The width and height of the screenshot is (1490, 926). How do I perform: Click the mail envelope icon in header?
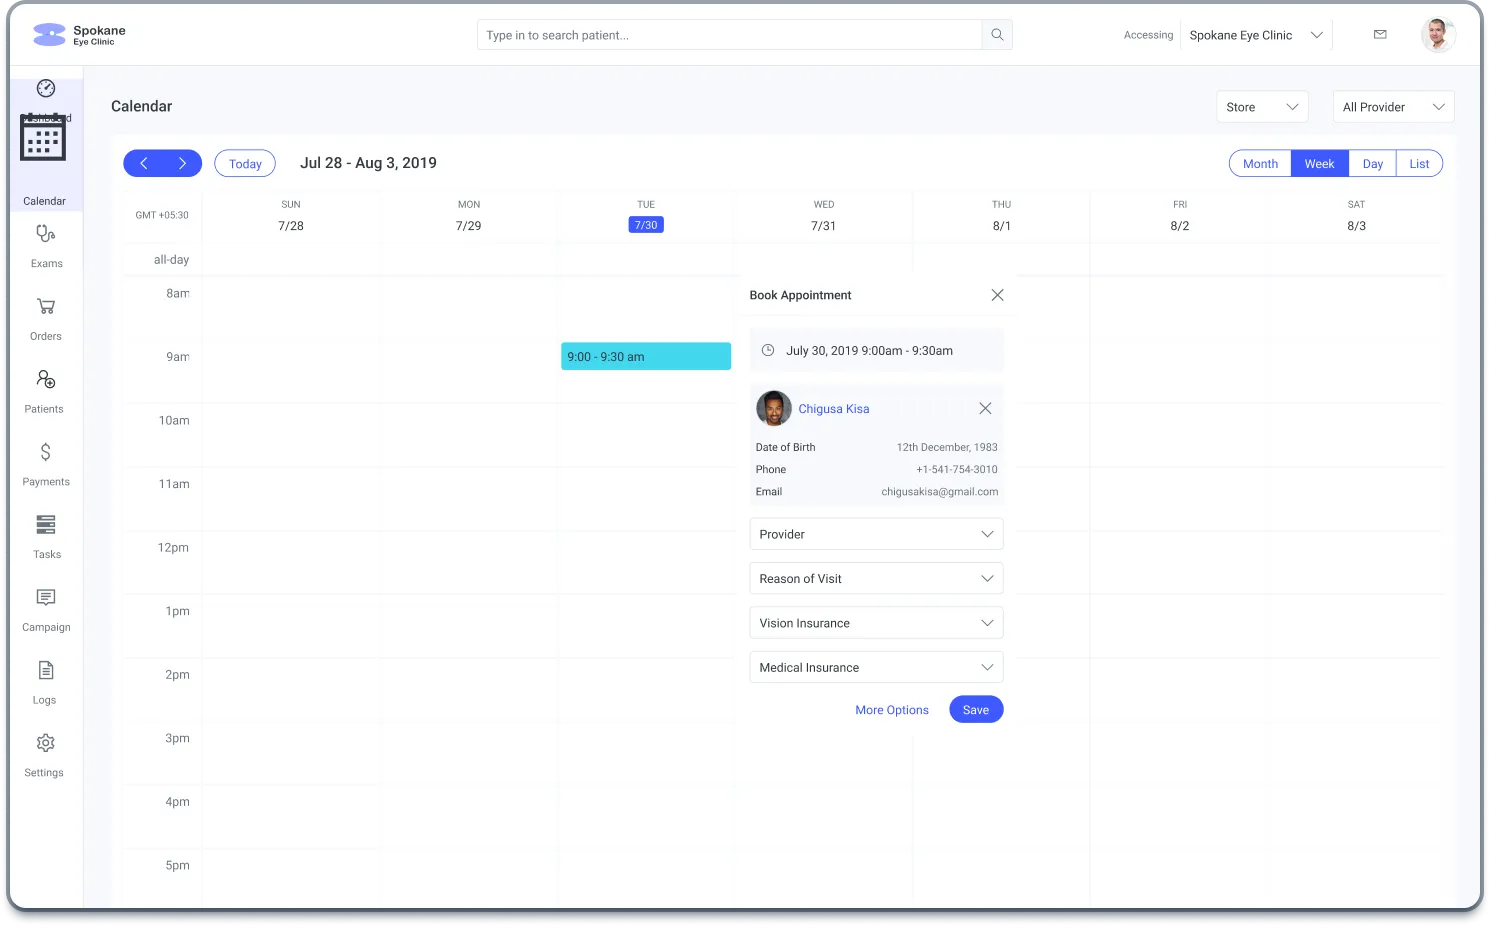pos(1380,35)
